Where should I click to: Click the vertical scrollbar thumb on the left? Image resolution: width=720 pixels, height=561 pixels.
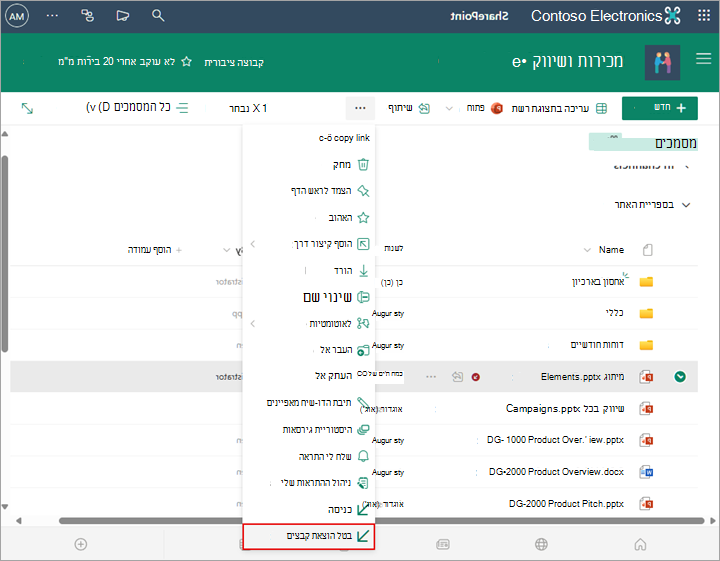(5, 254)
